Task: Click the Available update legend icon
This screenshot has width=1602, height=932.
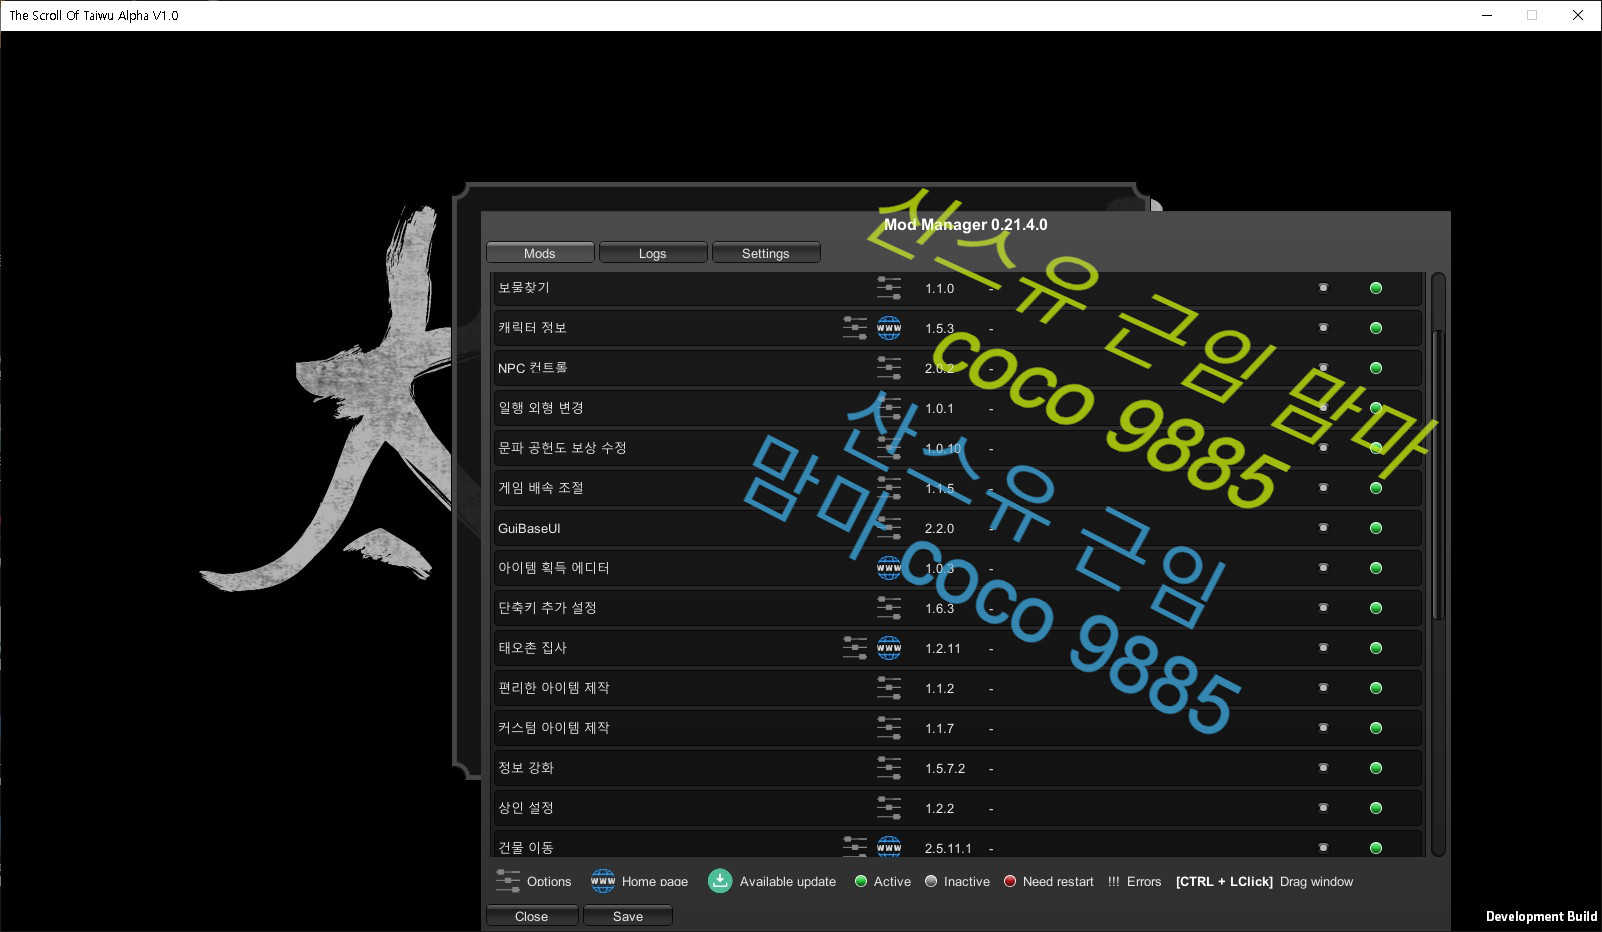Action: pyautogui.click(x=720, y=881)
